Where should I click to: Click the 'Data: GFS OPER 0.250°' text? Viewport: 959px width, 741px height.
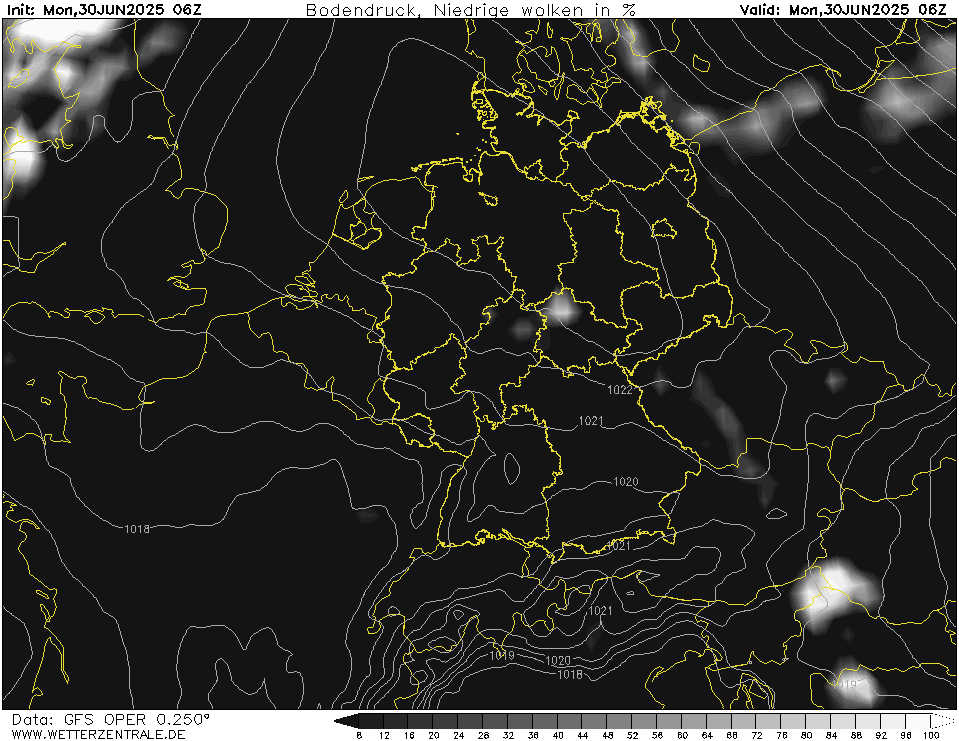111,719
